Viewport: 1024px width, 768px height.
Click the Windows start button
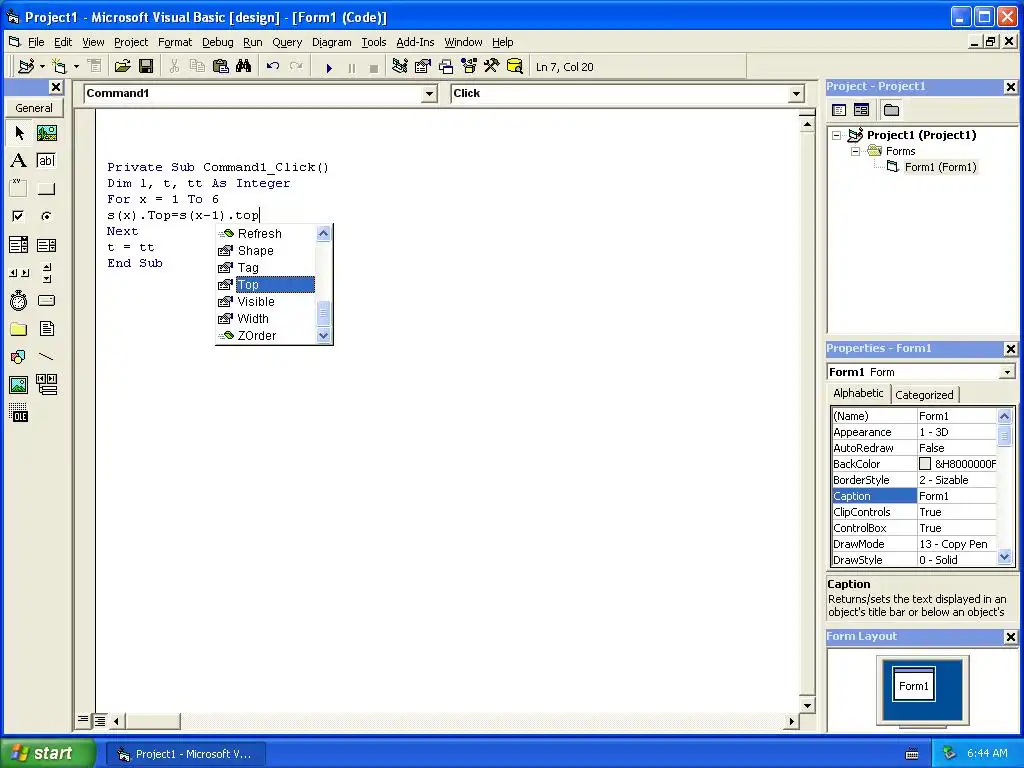pyautogui.click(x=47, y=753)
